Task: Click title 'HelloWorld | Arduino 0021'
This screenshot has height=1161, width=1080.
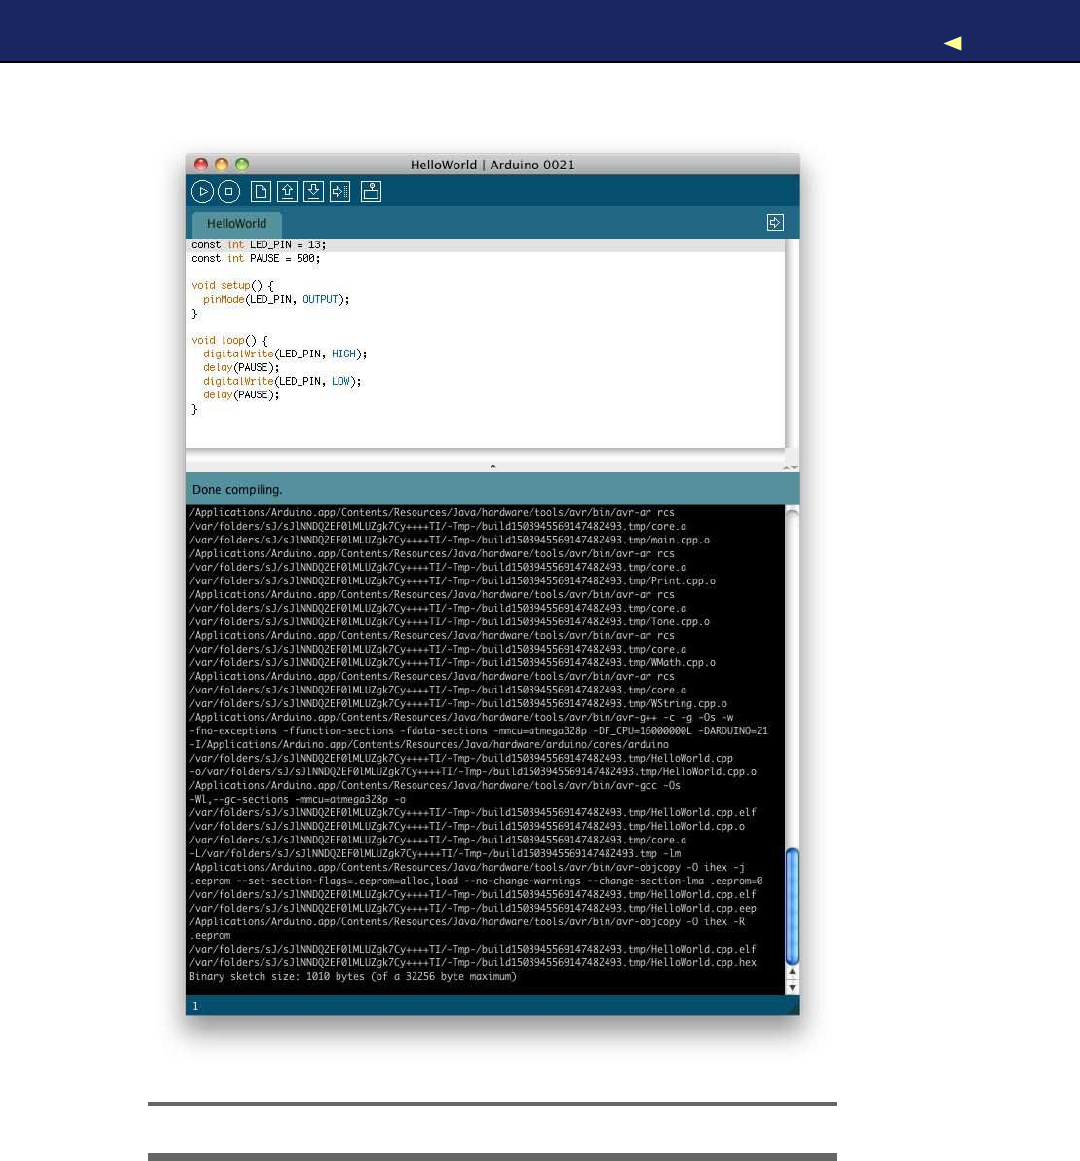Action: pos(492,164)
